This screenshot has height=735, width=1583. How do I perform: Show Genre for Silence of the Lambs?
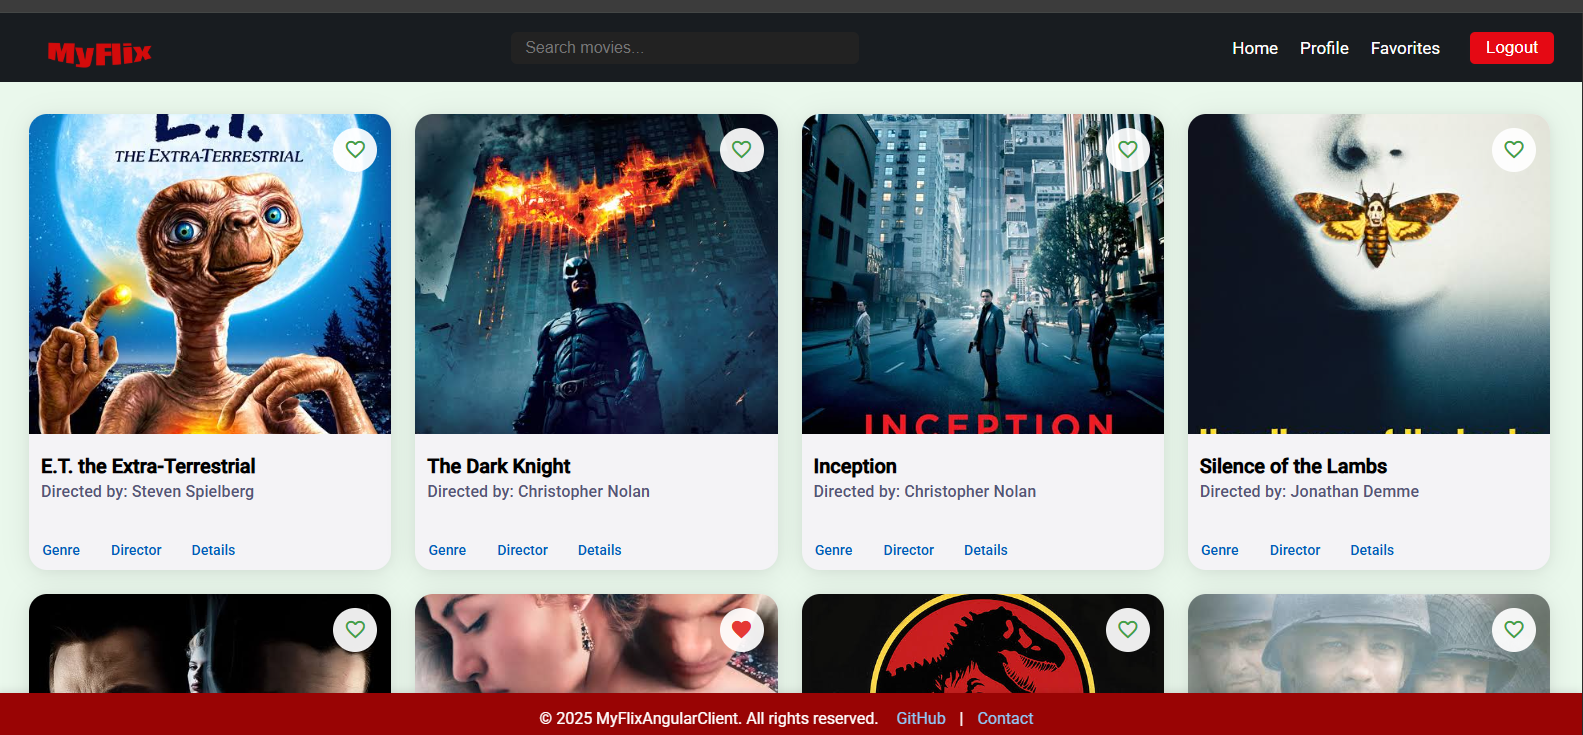tap(1220, 550)
